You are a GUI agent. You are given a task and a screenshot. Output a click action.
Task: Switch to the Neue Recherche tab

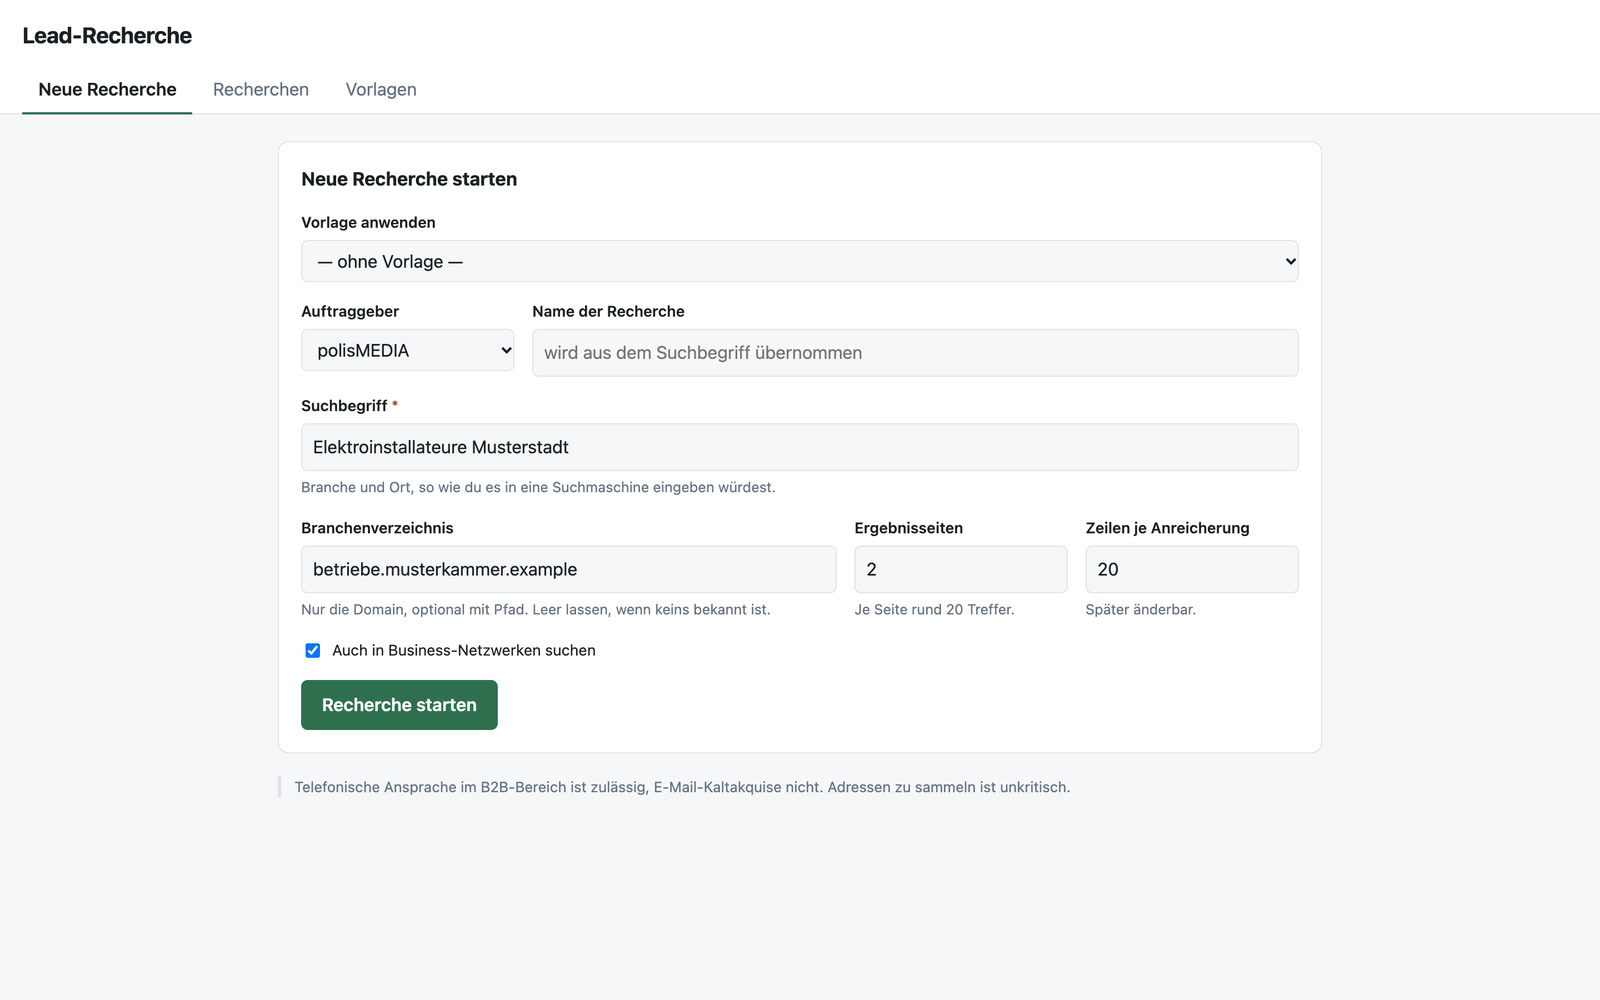(x=107, y=90)
